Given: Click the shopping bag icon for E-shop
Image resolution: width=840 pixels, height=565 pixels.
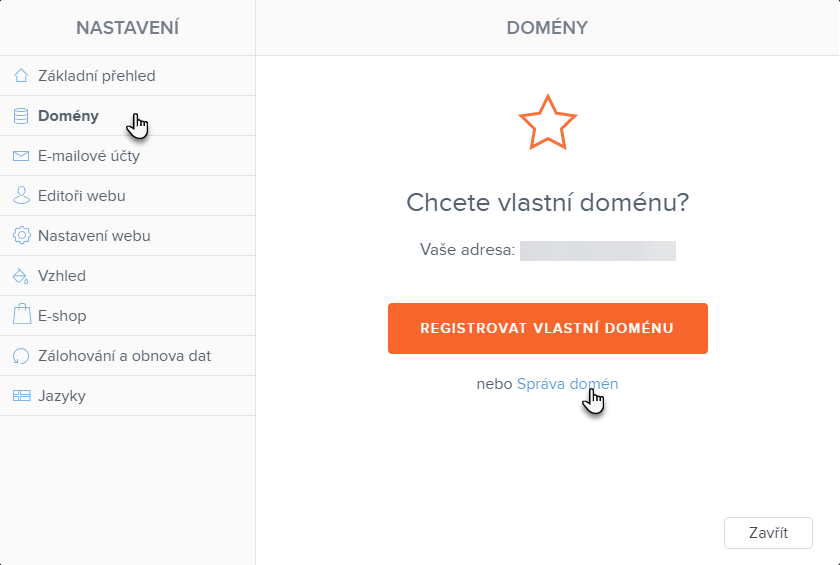Looking at the screenshot, I should tap(21, 316).
